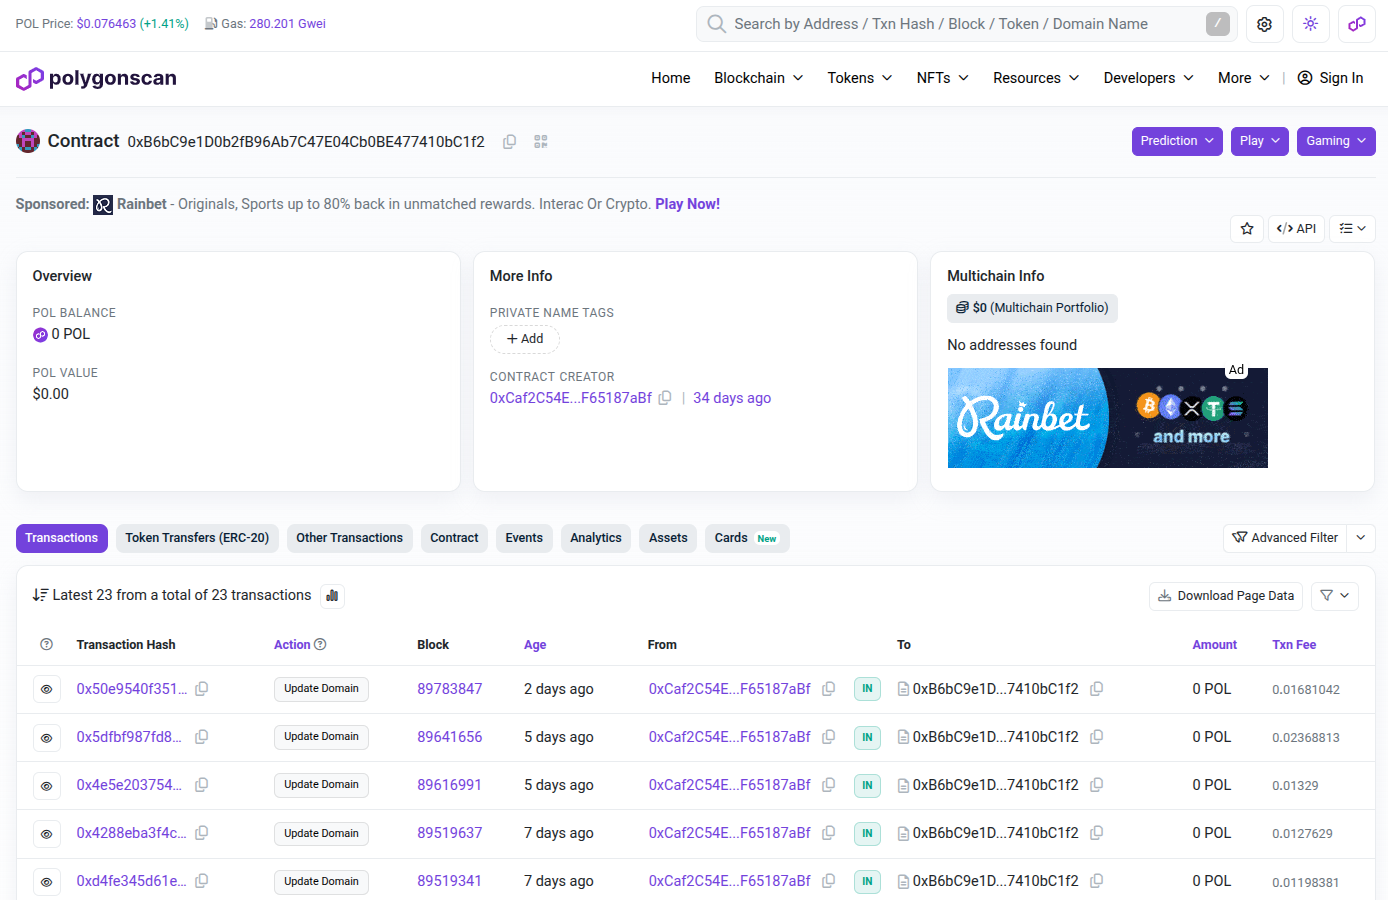Copy the contract address
The height and width of the screenshot is (900, 1388).
click(x=509, y=142)
